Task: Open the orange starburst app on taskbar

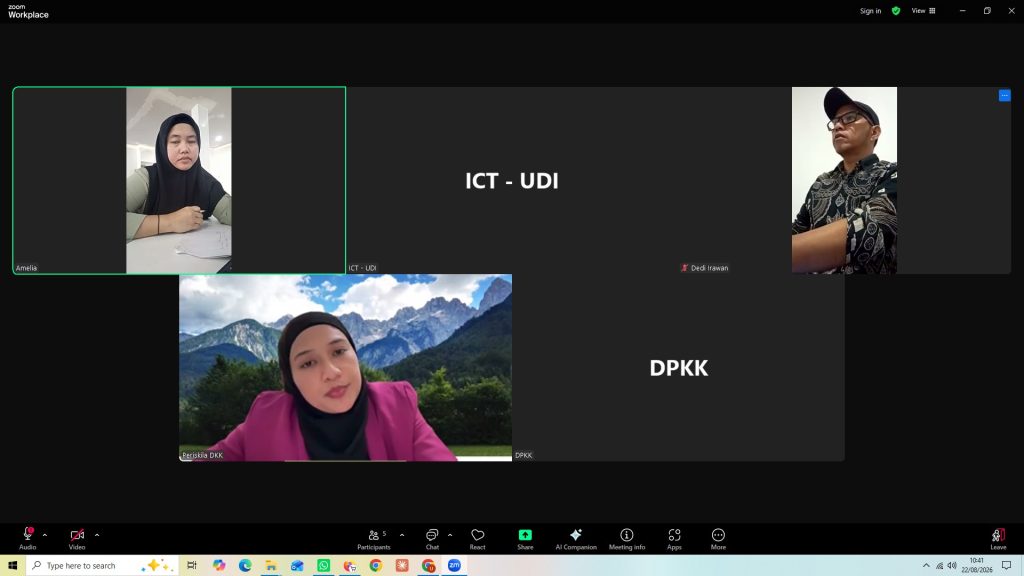Action: tap(402, 566)
